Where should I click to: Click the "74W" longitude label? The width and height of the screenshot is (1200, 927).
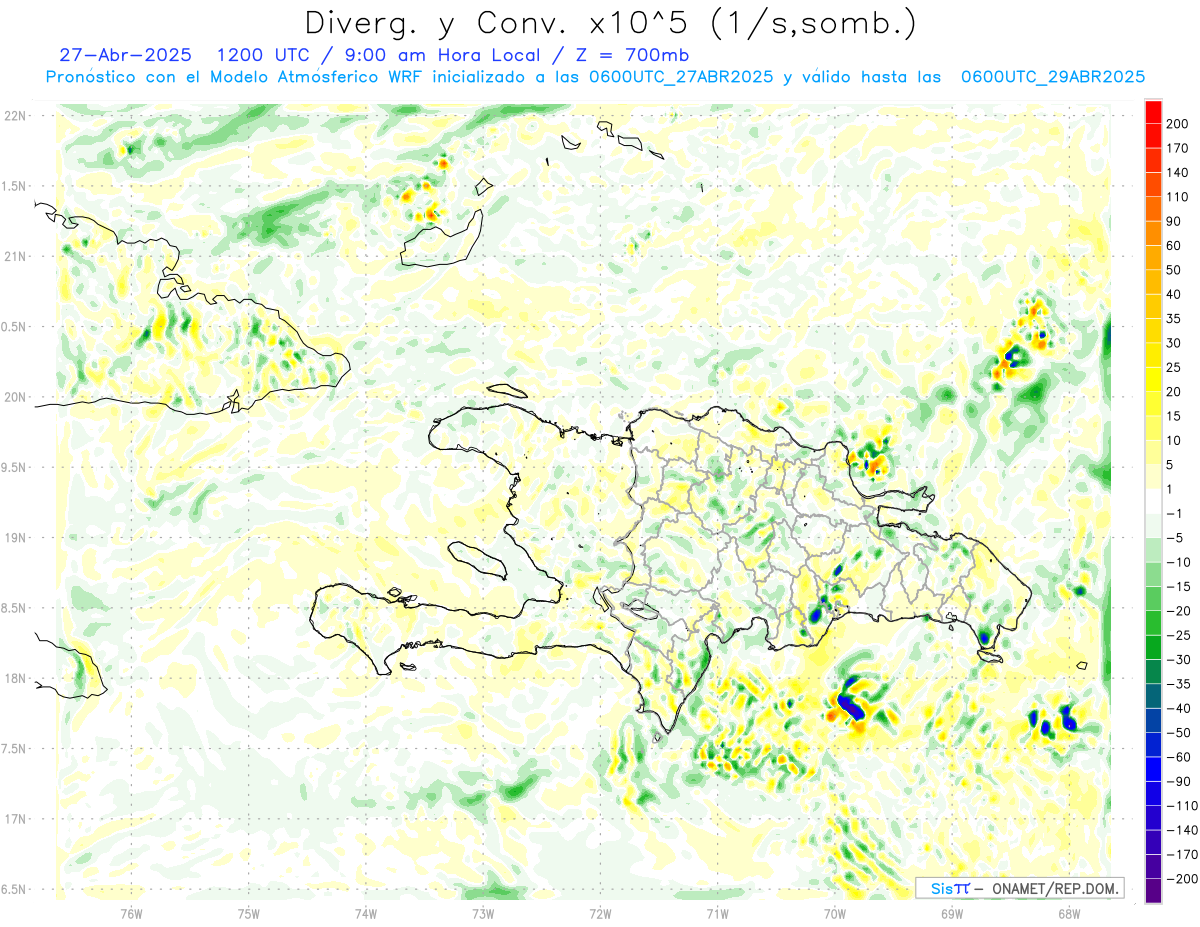(x=366, y=912)
